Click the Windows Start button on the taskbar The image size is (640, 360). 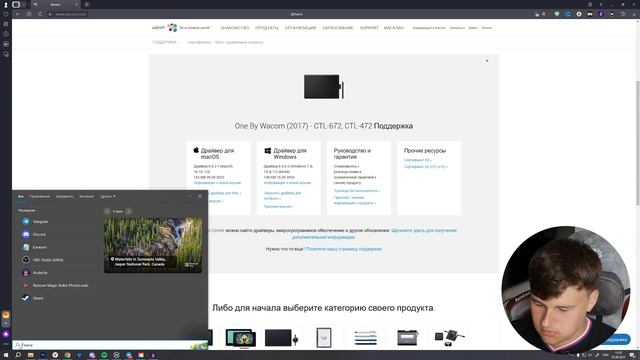(6, 355)
